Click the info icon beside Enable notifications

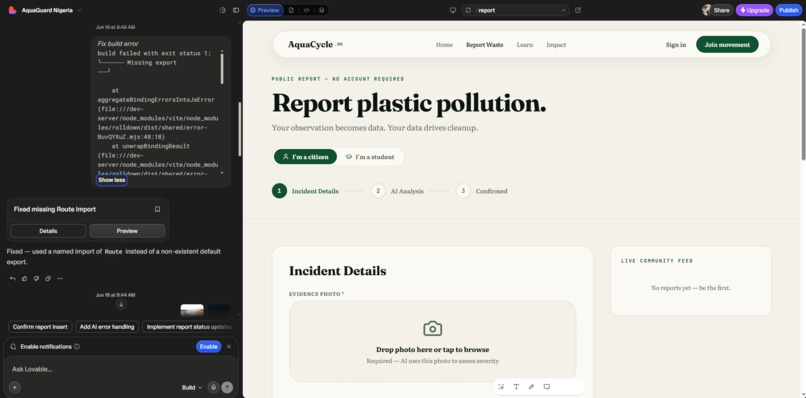click(77, 347)
